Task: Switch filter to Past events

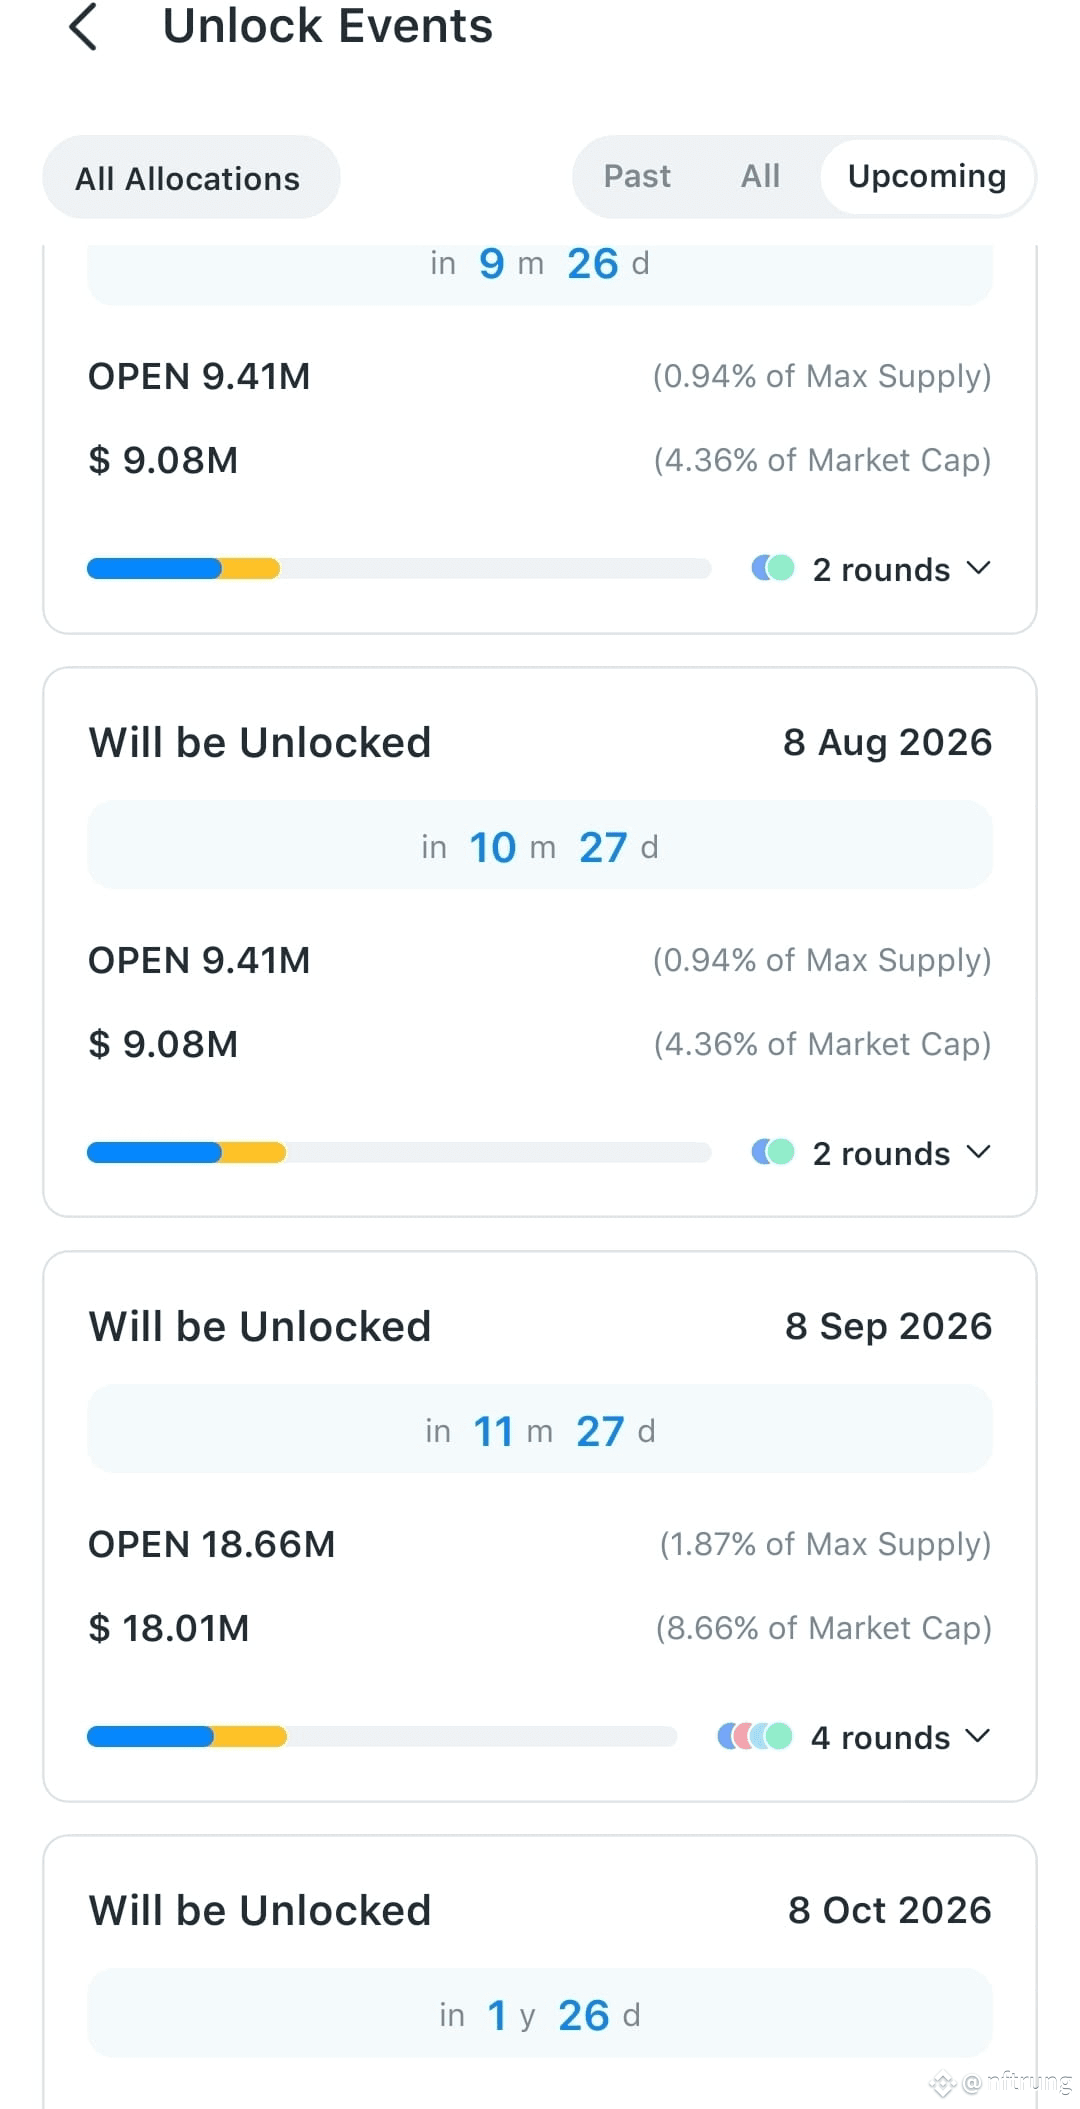Action: point(637,177)
